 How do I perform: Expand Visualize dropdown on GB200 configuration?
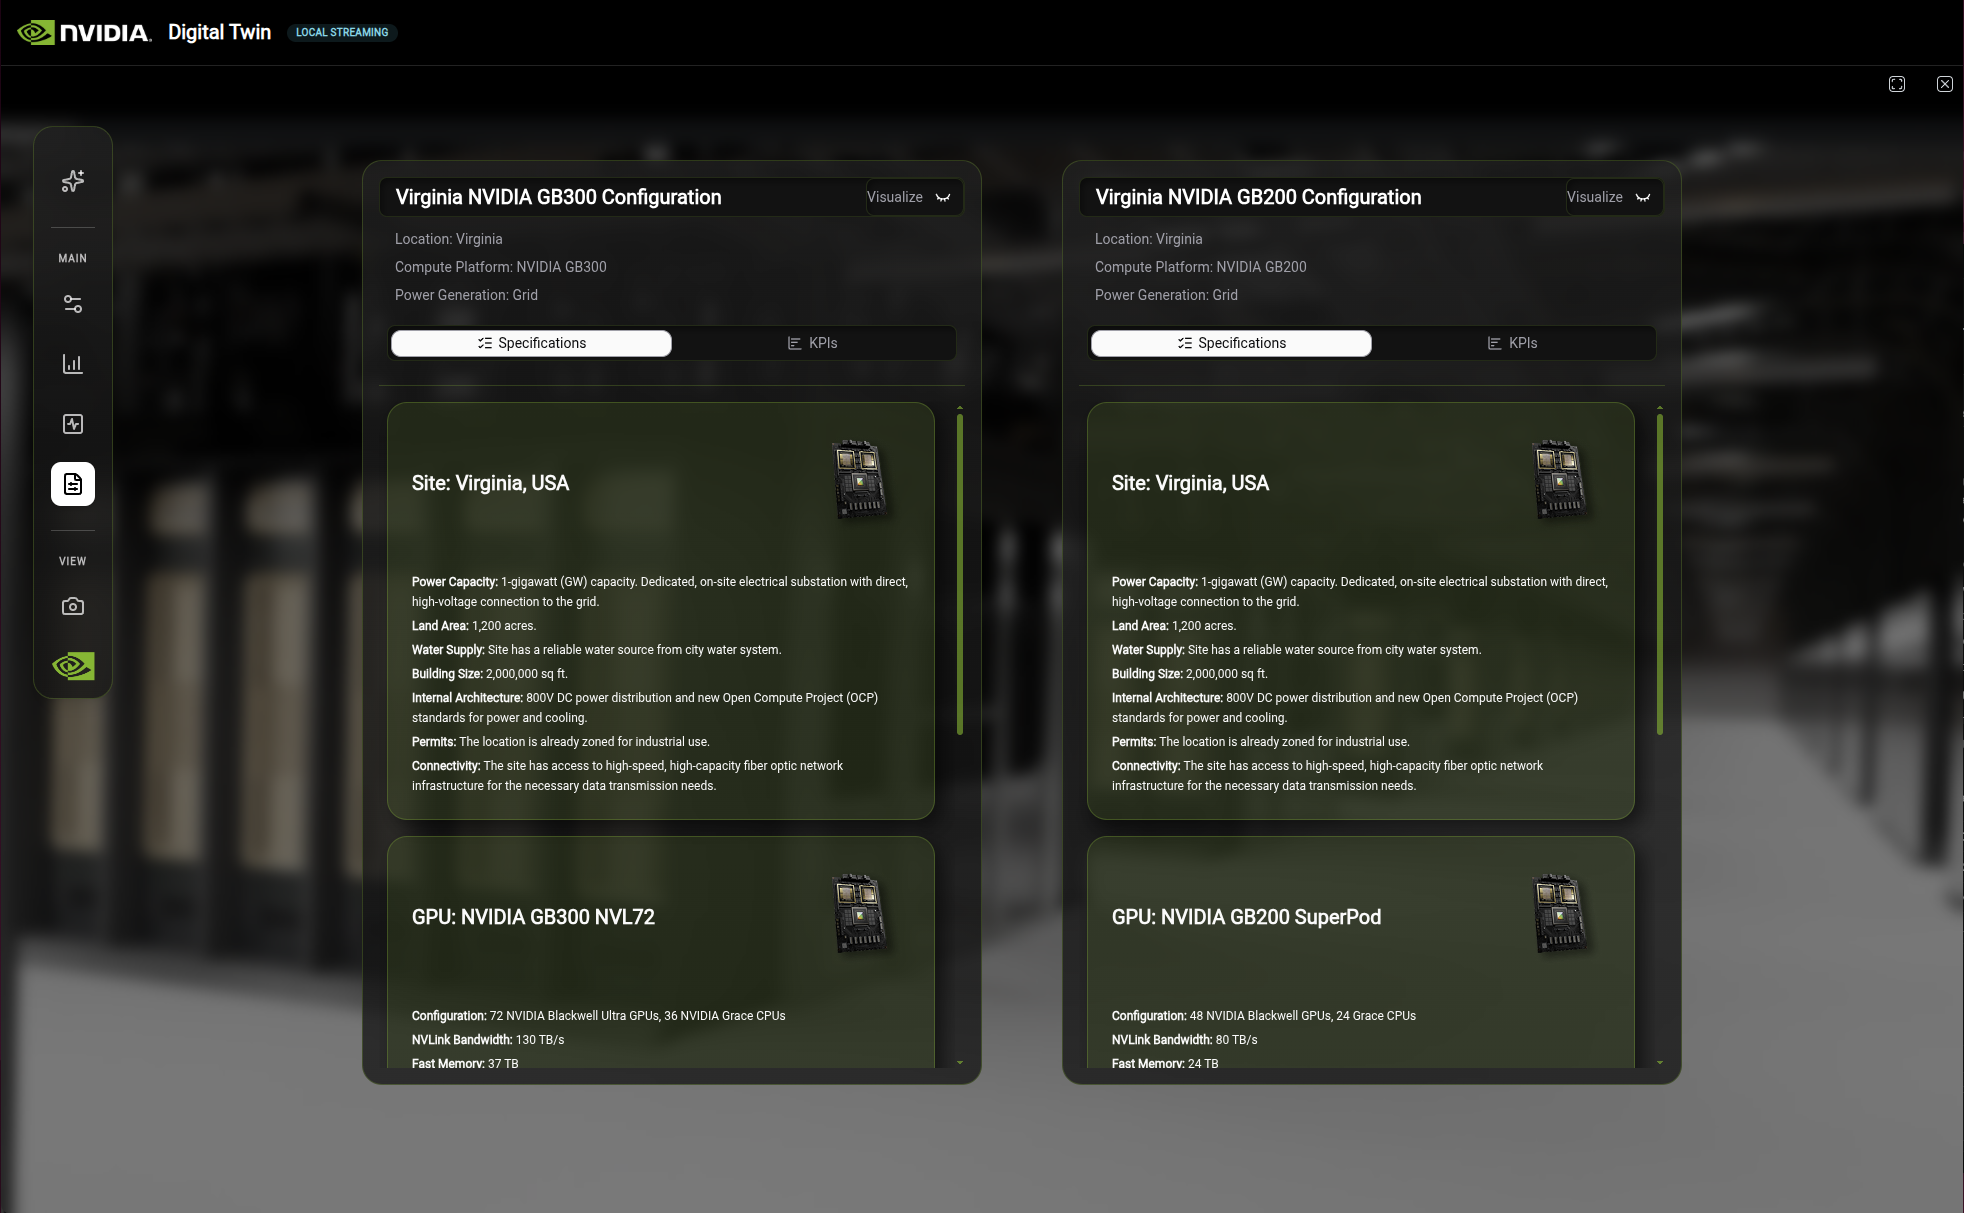coord(1612,197)
